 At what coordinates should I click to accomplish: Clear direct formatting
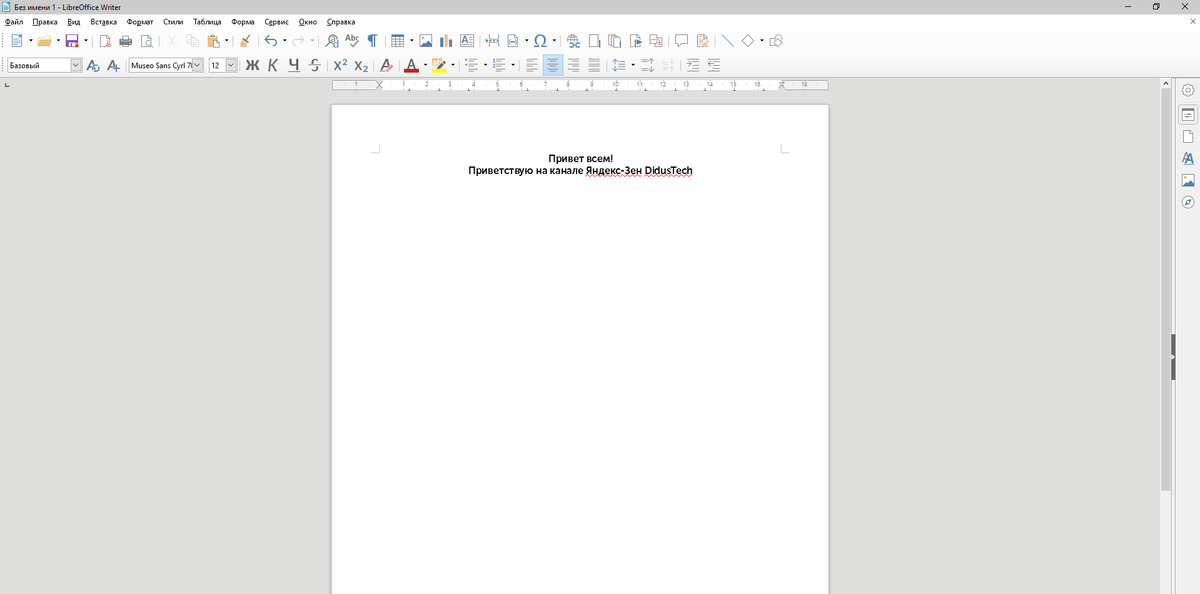[x=387, y=65]
